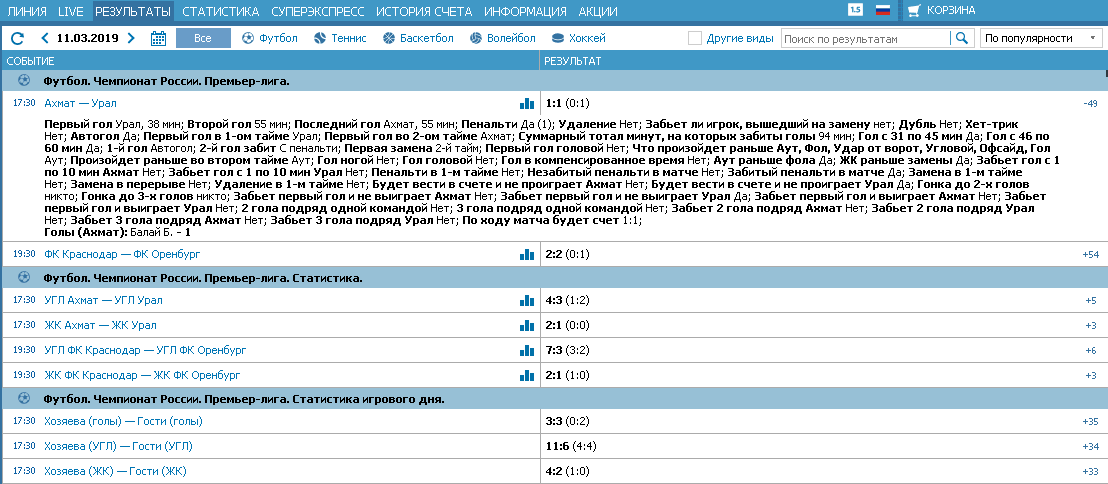Open chart for ЖК ФК Краснодар — ЖК ФК Оренбург

coord(527,374)
